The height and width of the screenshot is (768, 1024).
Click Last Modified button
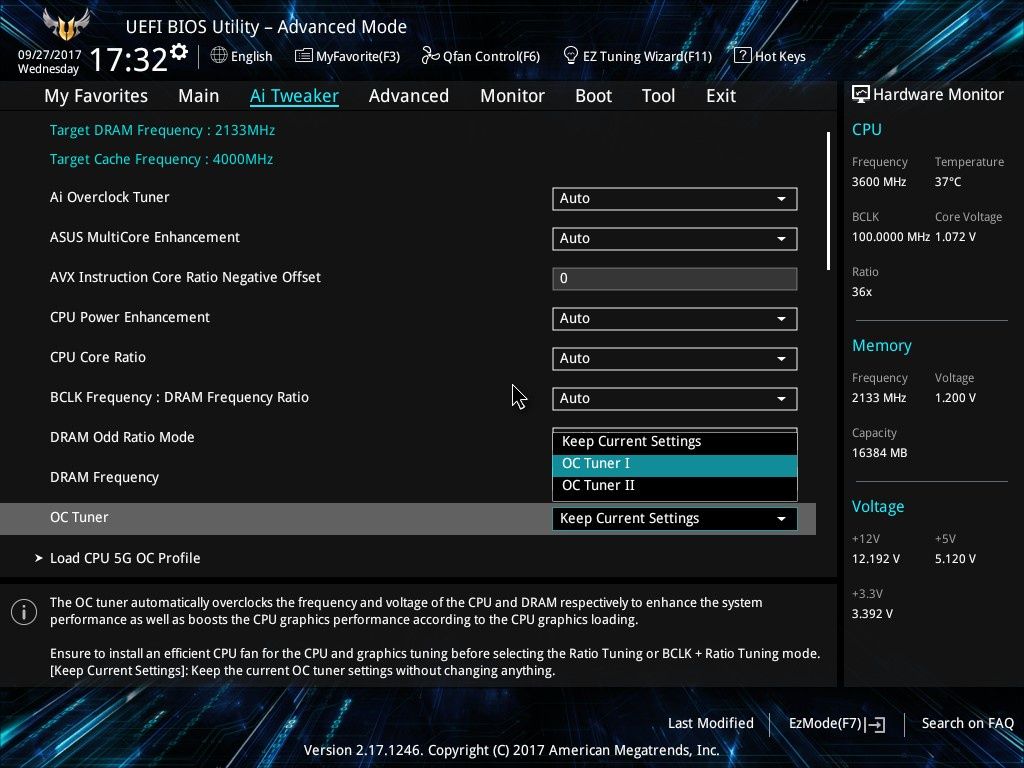pos(711,723)
